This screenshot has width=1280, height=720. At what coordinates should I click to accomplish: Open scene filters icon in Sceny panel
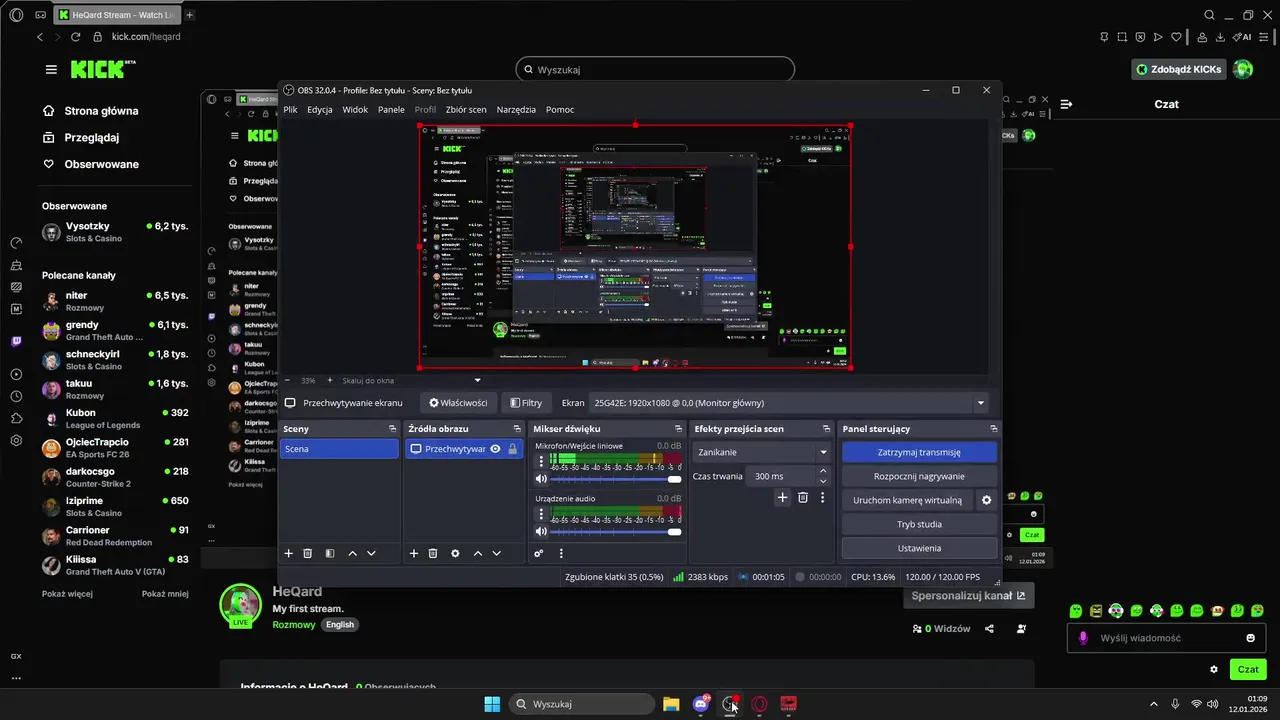click(x=330, y=553)
